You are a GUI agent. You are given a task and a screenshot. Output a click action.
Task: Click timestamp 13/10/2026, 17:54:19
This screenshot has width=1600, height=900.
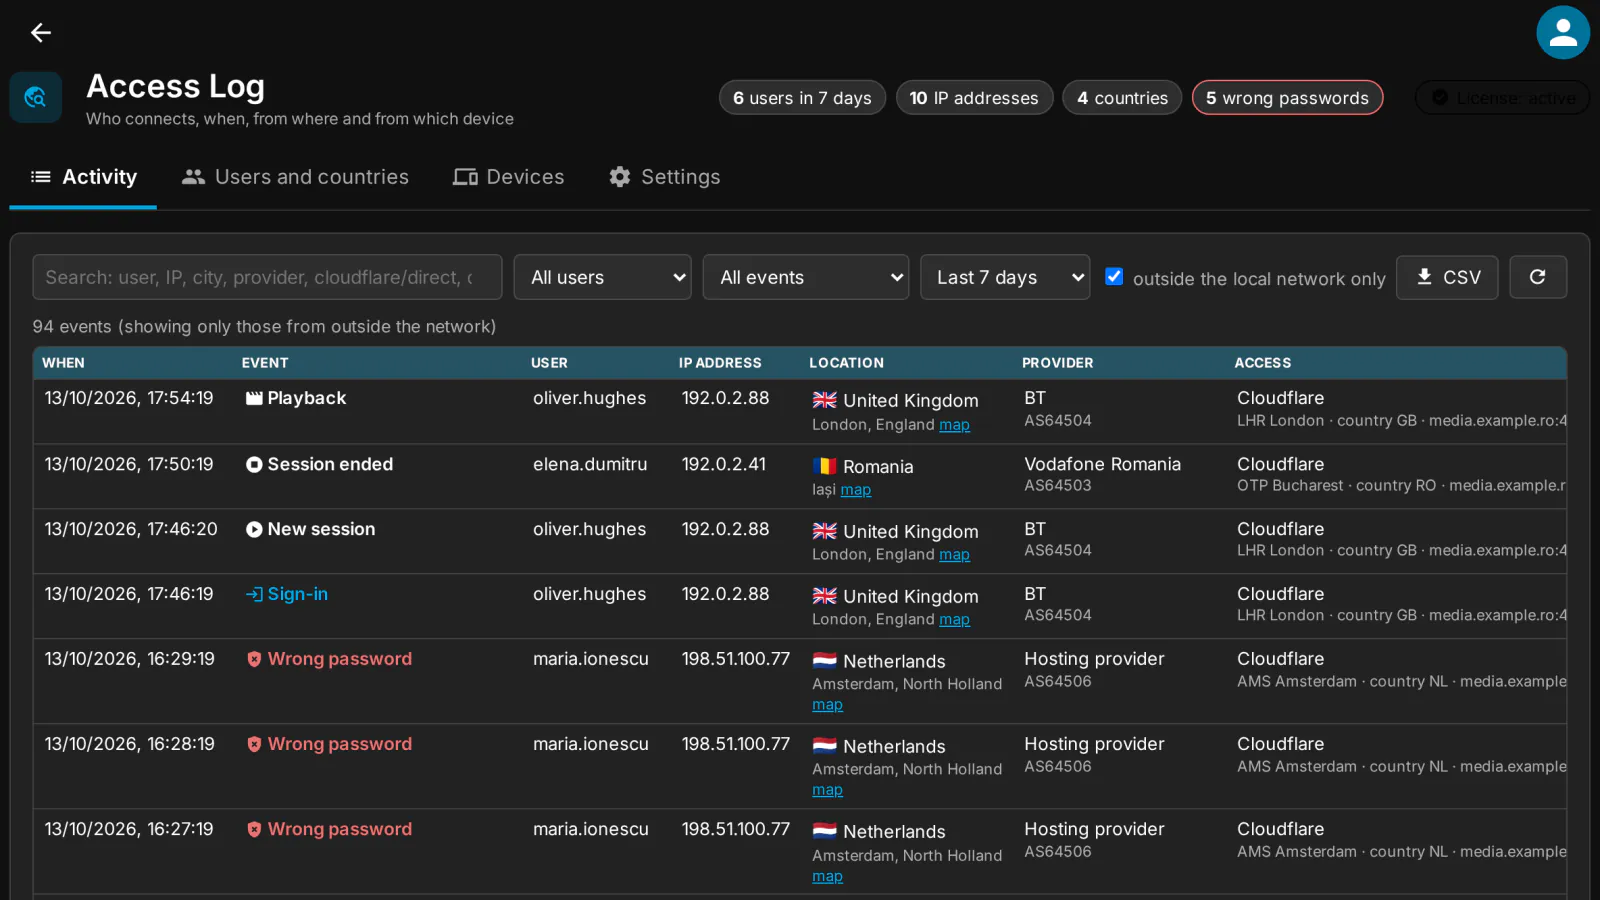coord(129,398)
